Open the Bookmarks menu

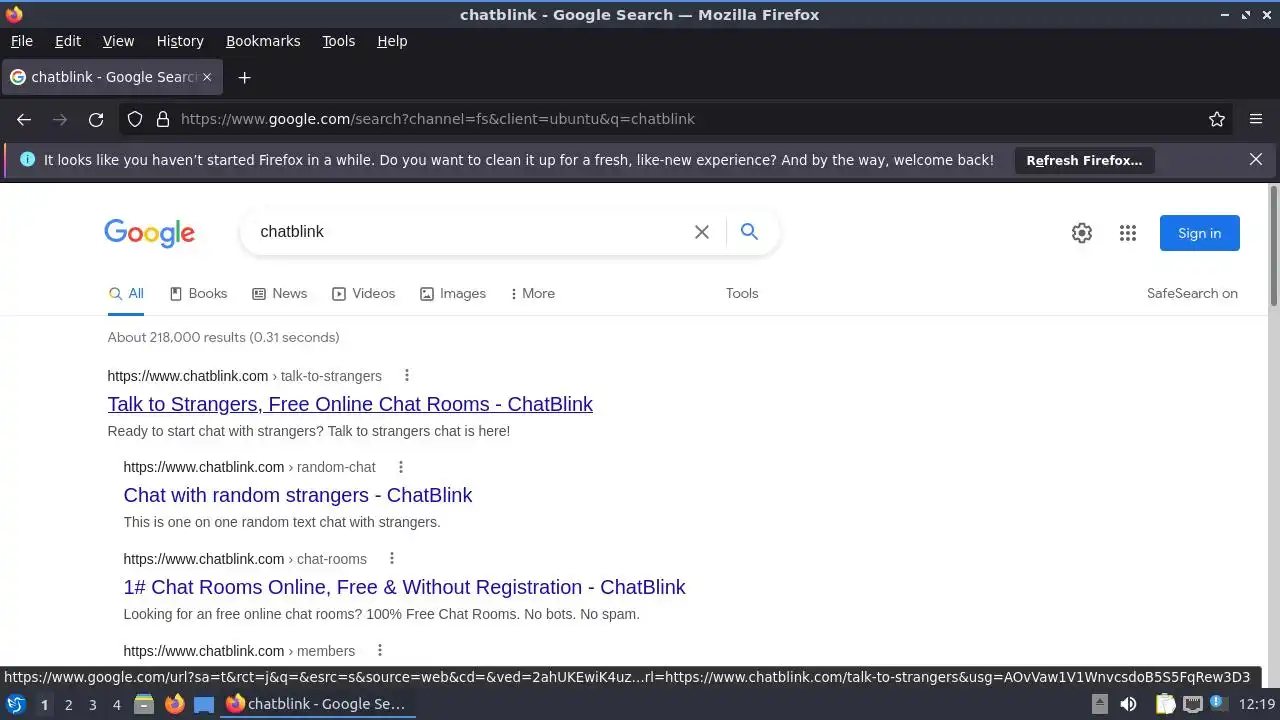[x=263, y=41]
